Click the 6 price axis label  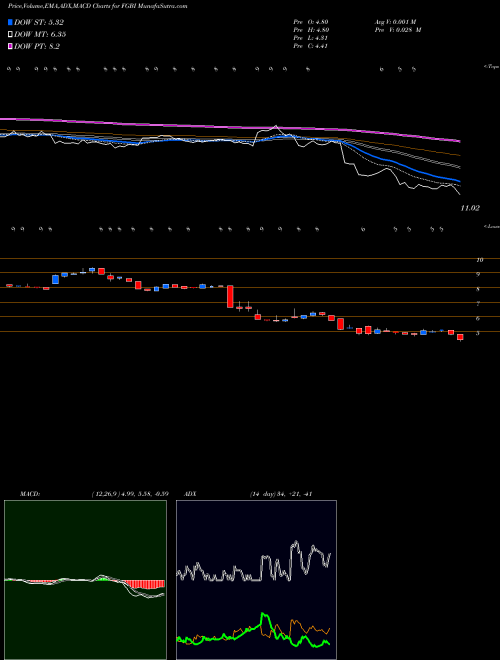click(x=478, y=318)
